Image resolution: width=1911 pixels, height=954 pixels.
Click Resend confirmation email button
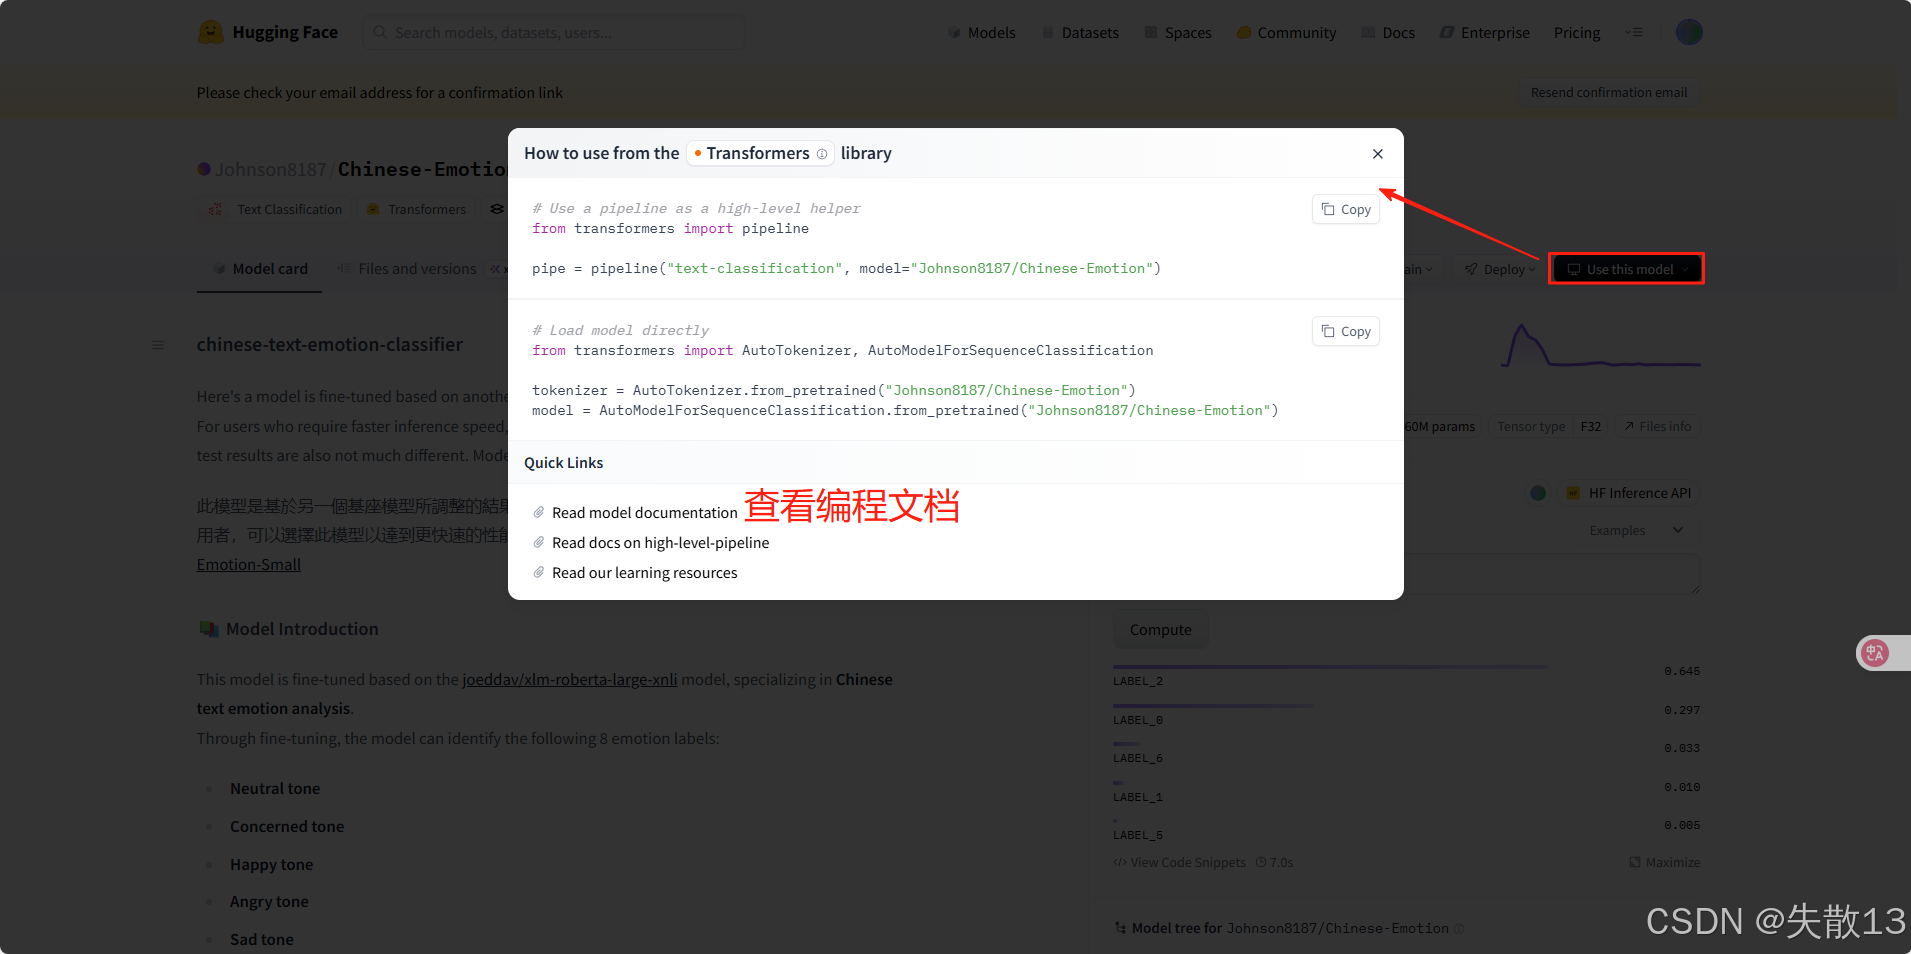coord(1608,92)
